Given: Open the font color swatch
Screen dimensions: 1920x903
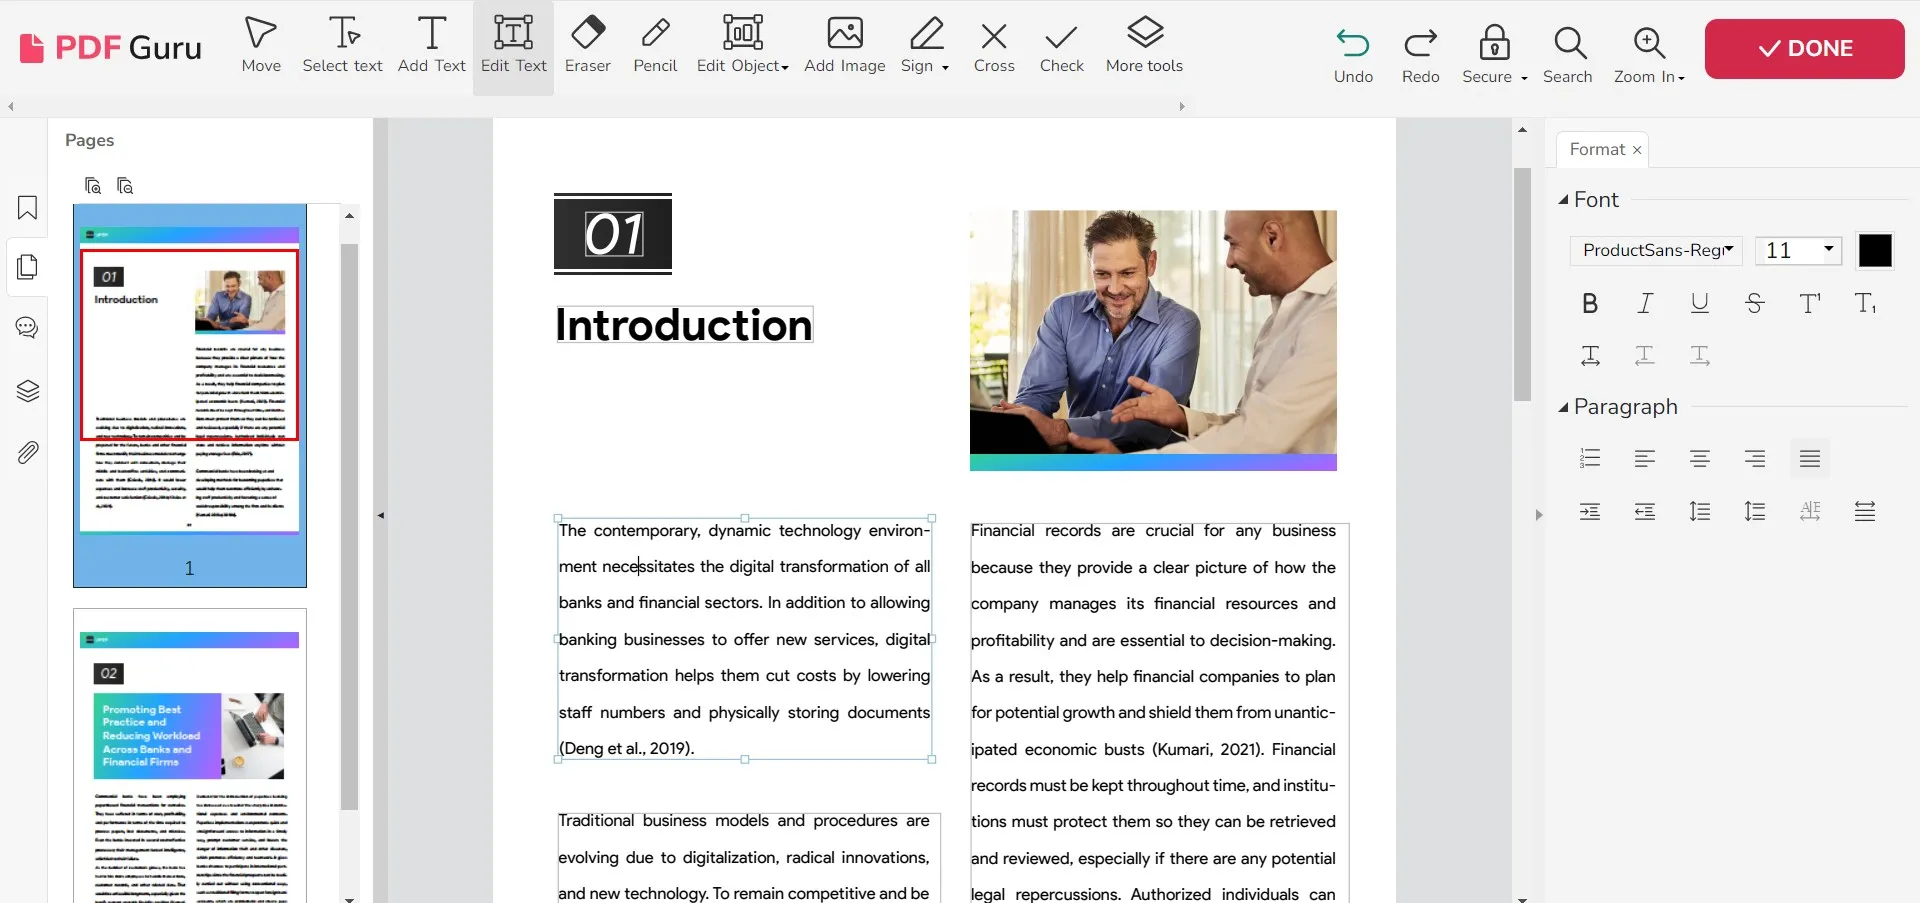Looking at the screenshot, I should point(1874,250).
